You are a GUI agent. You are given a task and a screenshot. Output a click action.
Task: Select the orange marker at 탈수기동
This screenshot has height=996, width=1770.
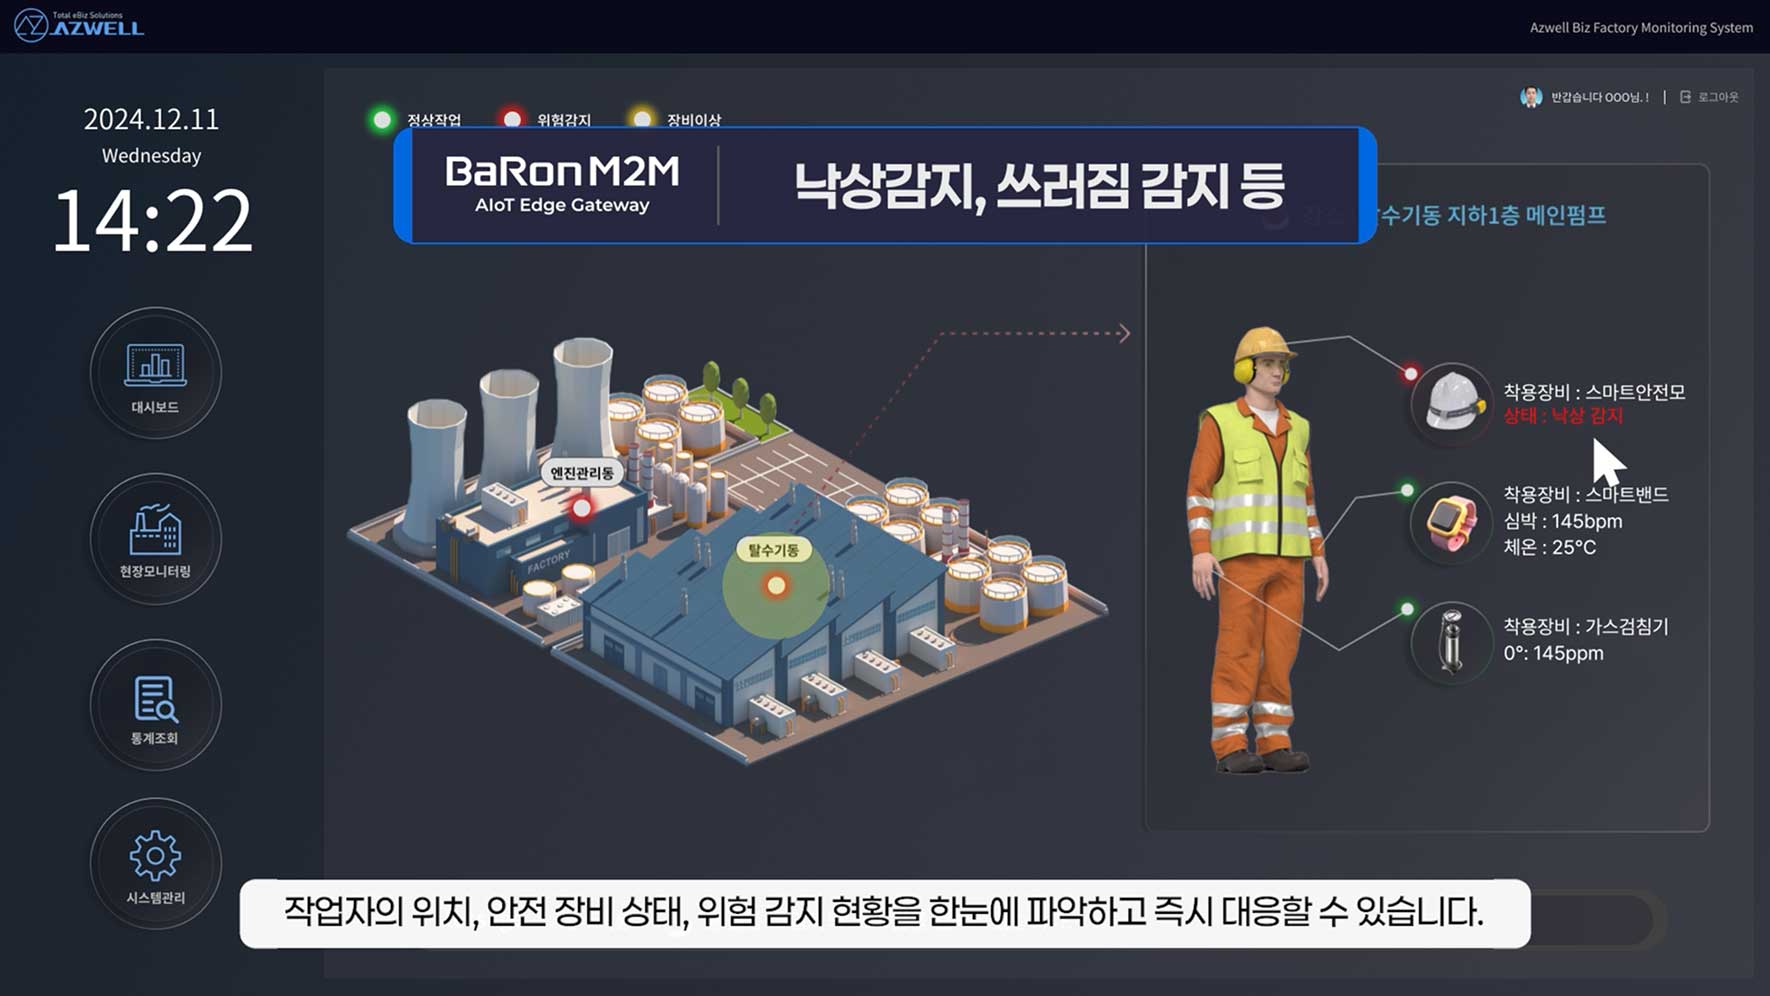776,586
